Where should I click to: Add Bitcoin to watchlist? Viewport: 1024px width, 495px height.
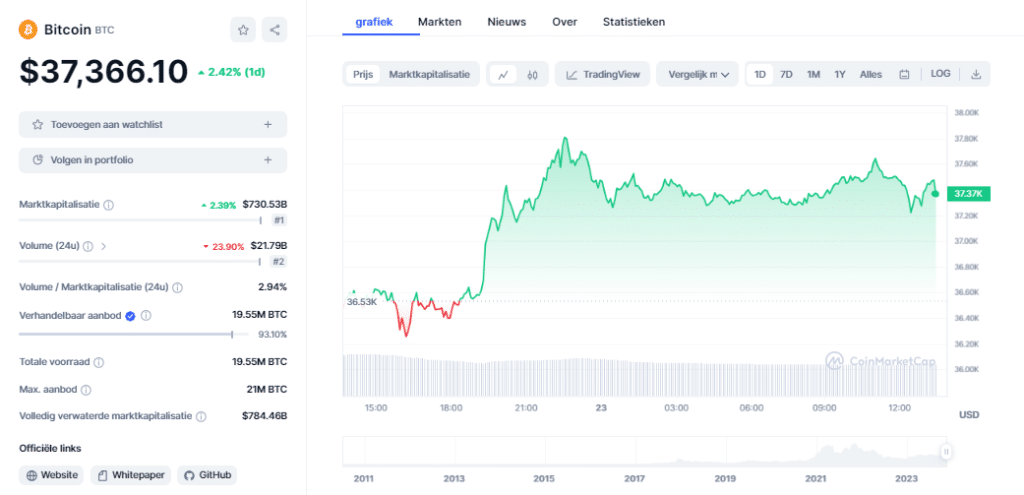coord(153,125)
